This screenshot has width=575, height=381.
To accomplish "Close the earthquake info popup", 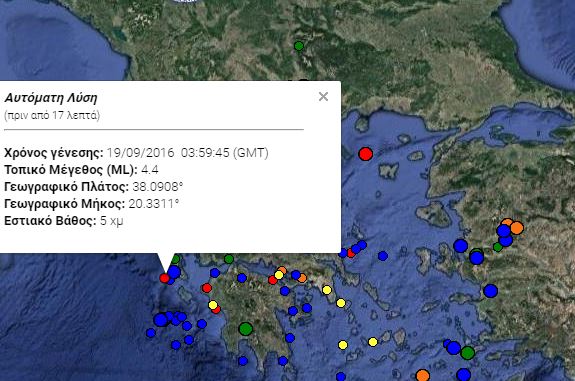I will pyautogui.click(x=323, y=96).
